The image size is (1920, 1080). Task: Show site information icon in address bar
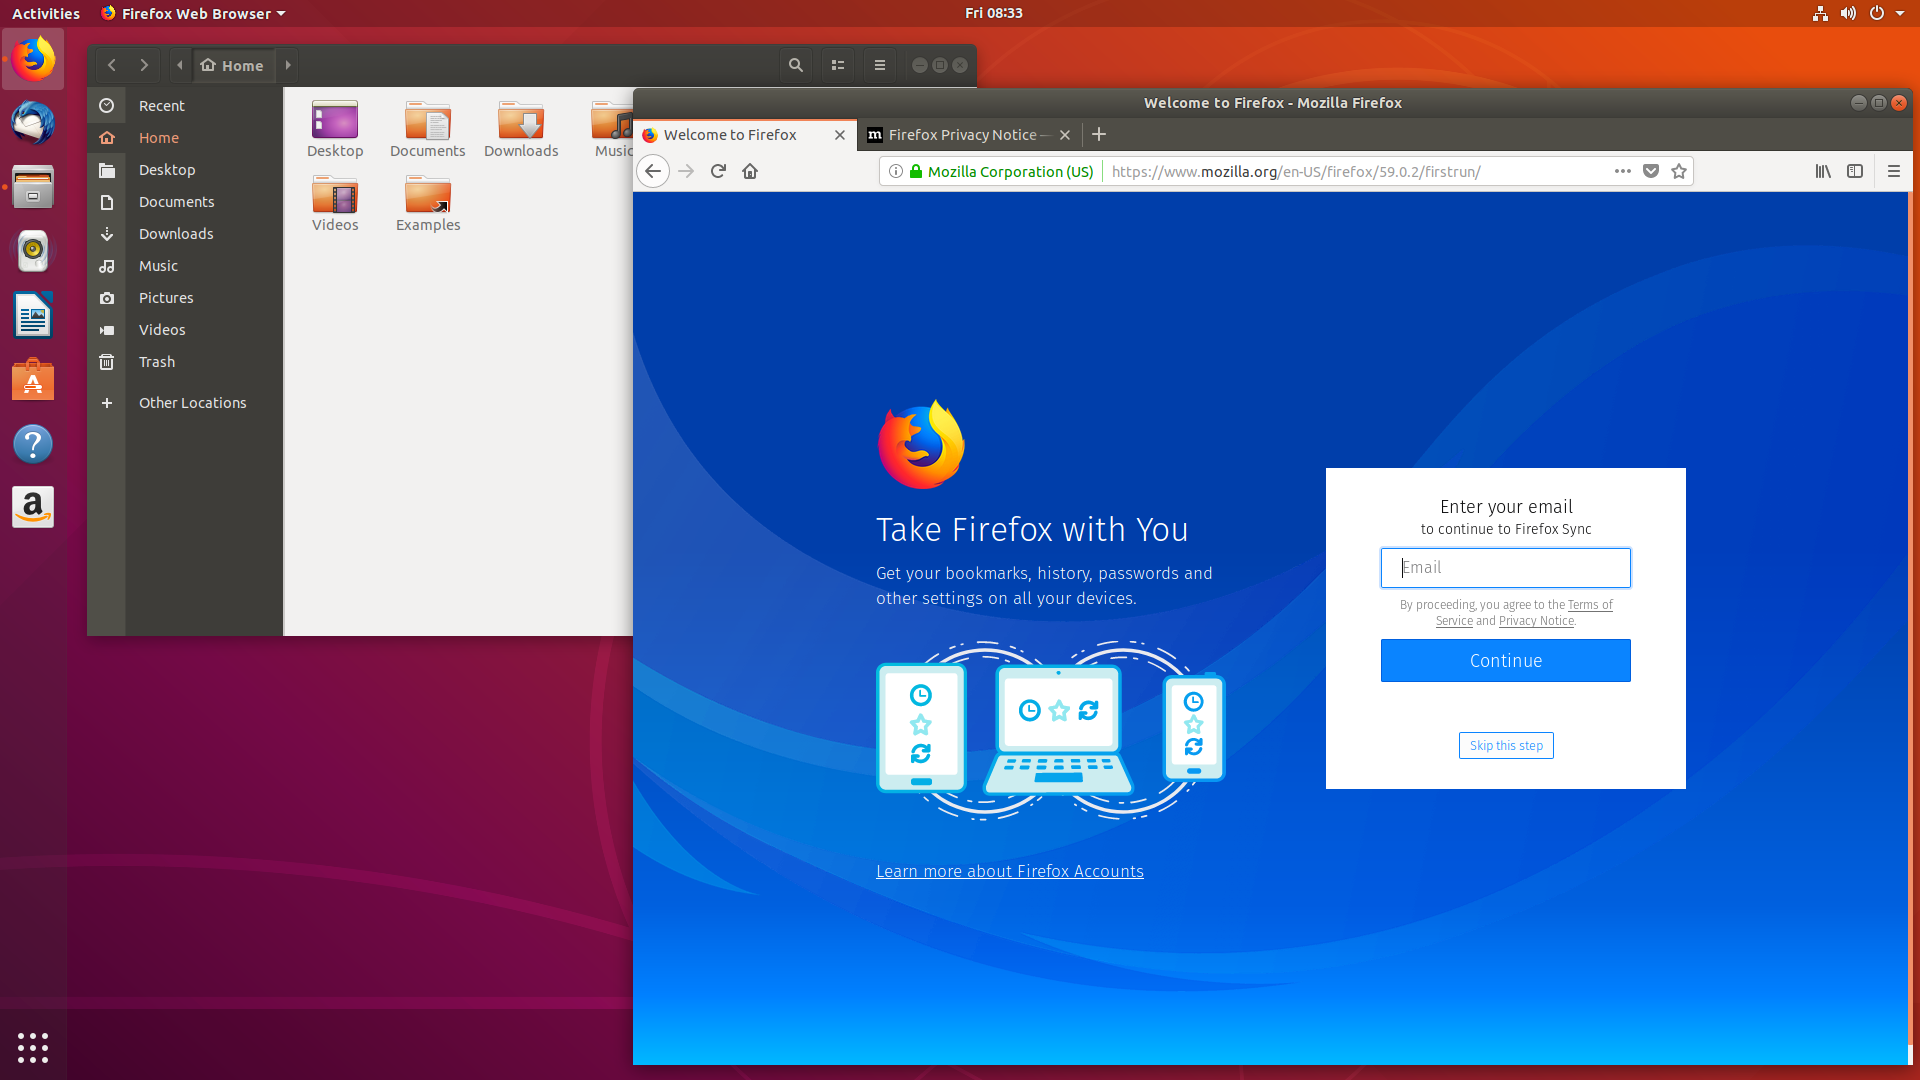coord(896,171)
